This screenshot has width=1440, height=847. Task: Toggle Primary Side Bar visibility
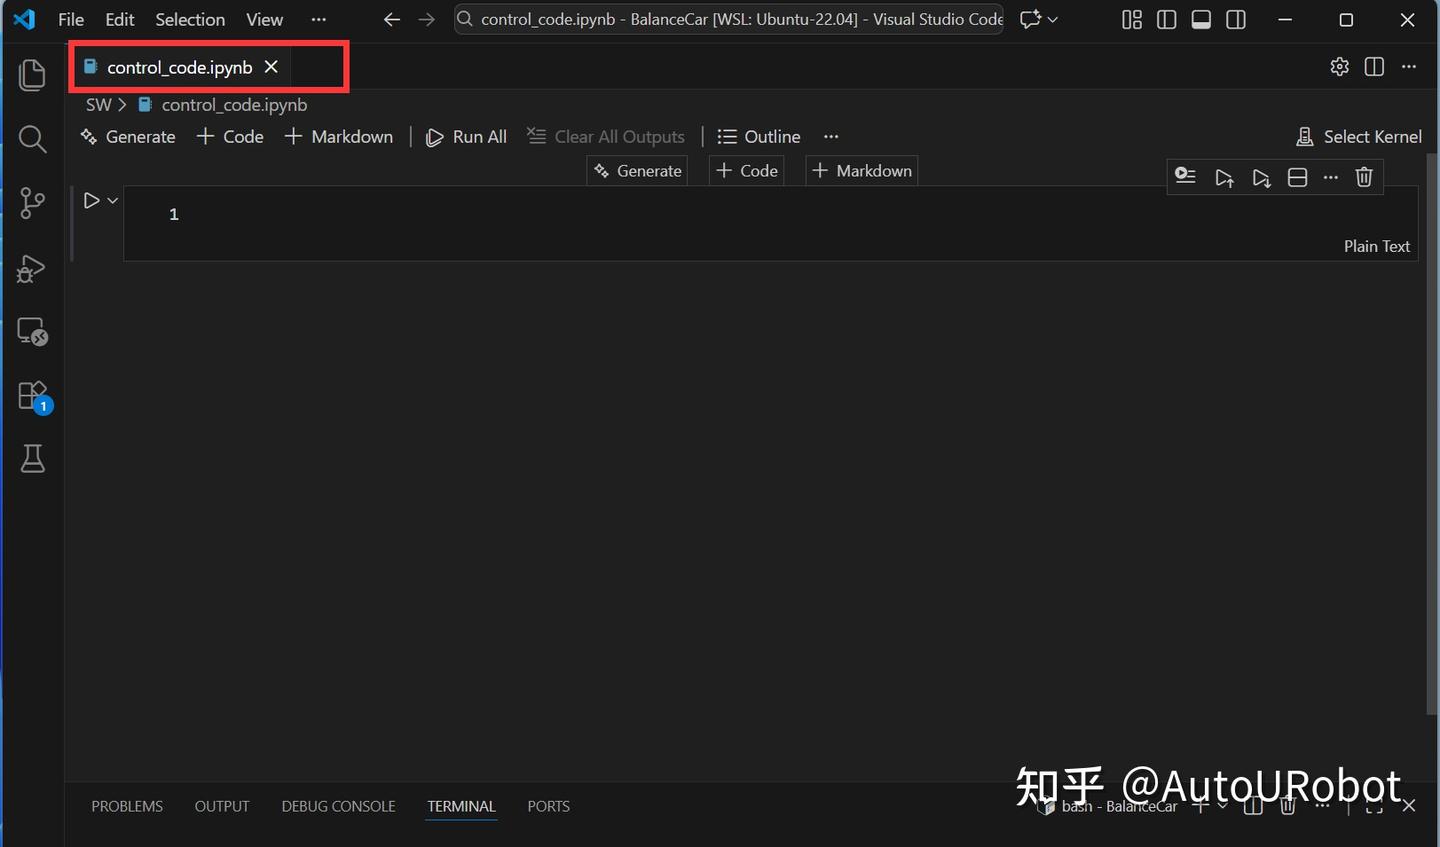tap(1166, 19)
